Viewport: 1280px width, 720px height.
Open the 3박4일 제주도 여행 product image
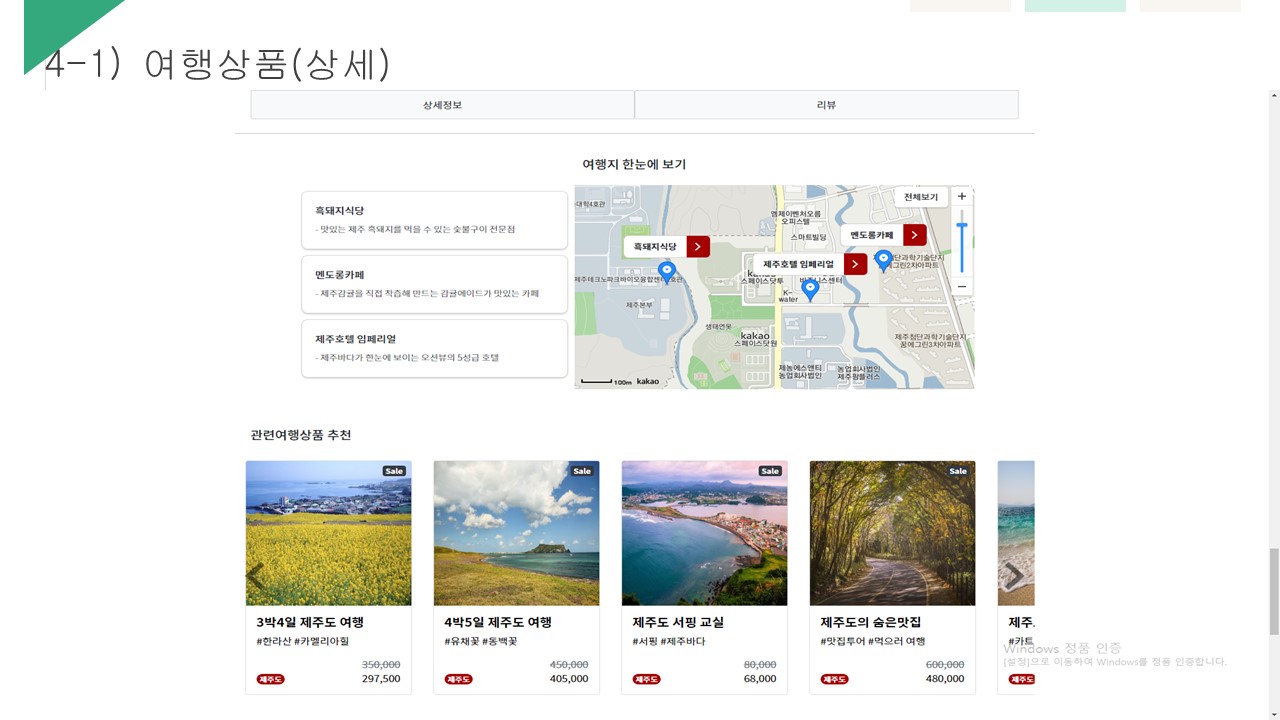pyautogui.click(x=329, y=533)
